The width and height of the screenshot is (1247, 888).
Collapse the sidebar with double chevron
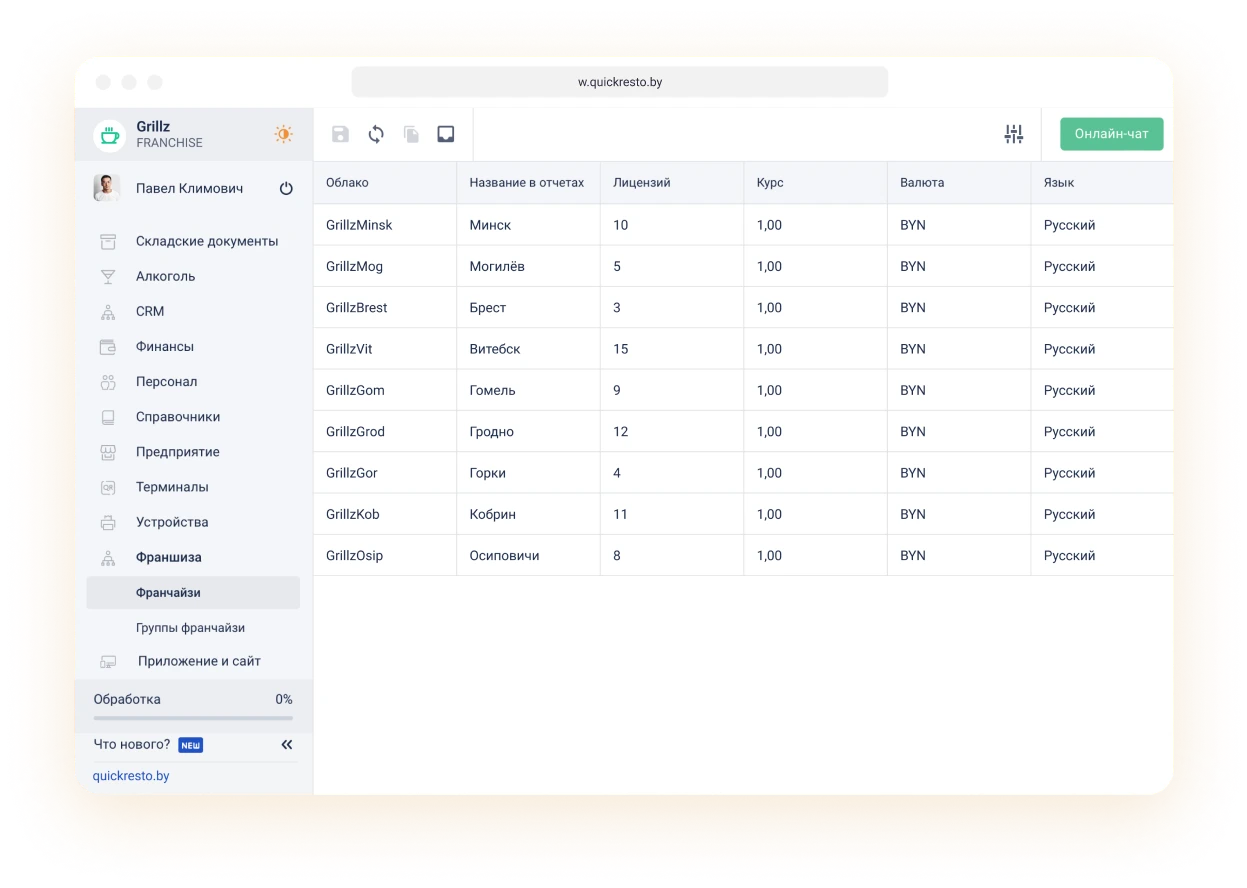(x=287, y=744)
